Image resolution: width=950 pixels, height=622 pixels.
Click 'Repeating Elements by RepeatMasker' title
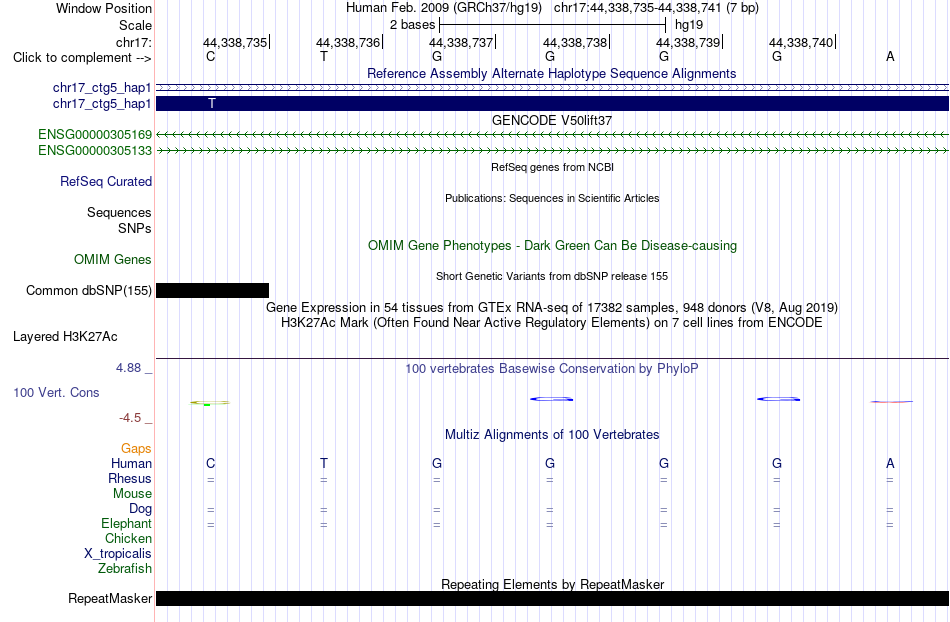click(x=552, y=584)
